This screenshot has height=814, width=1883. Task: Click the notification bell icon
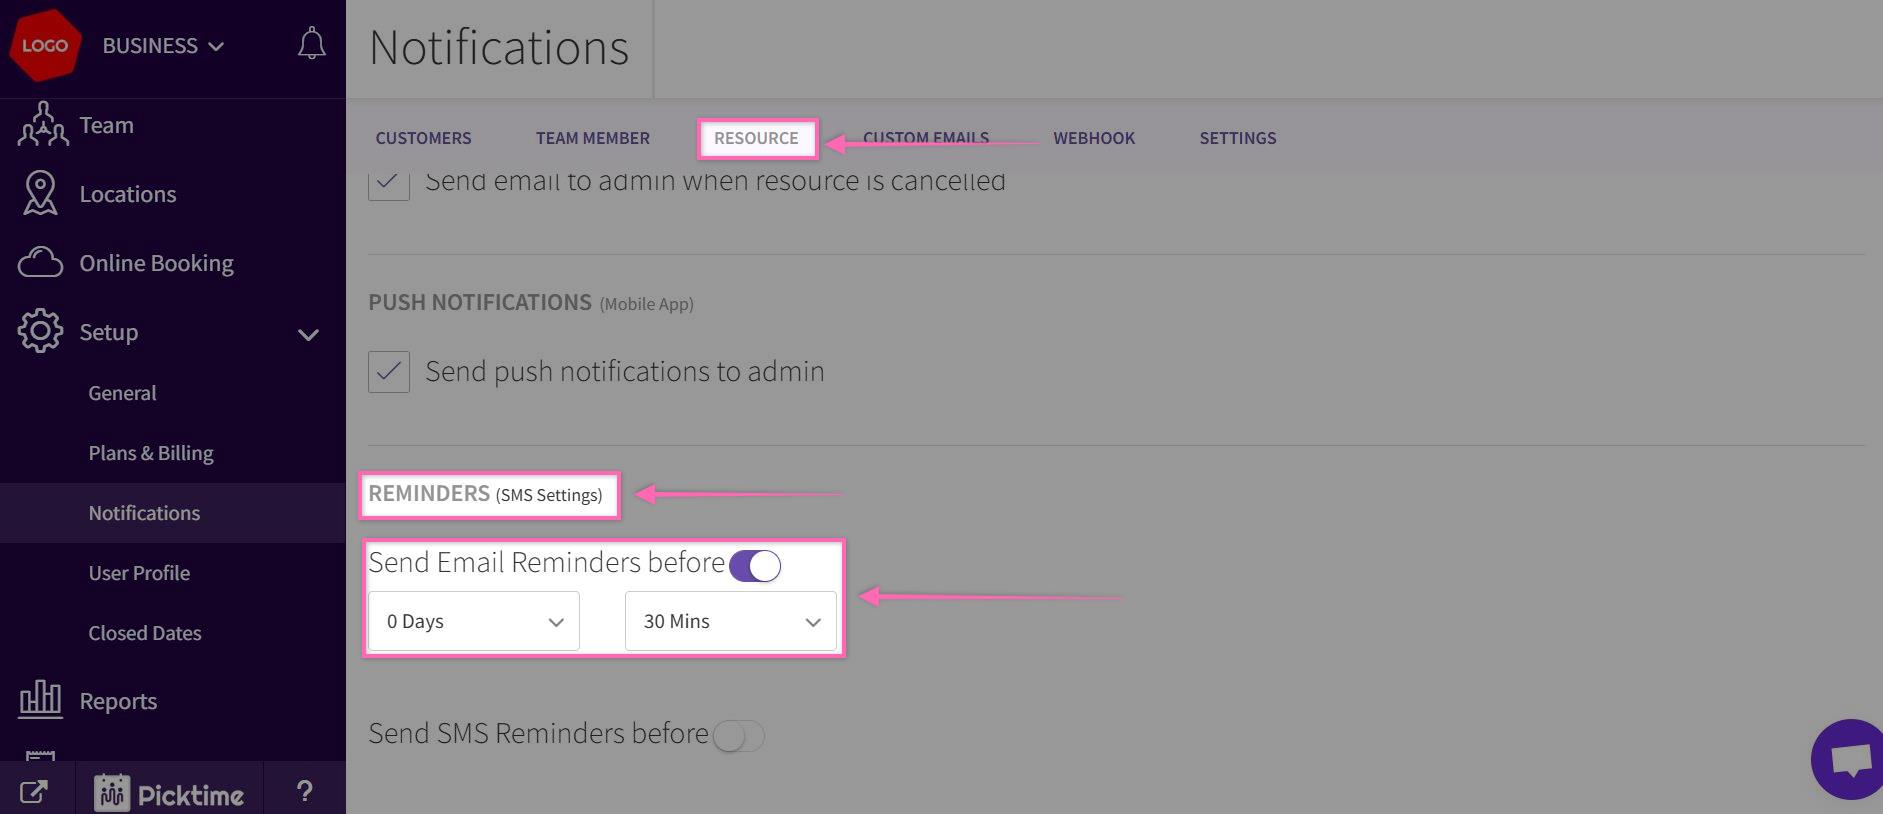point(311,44)
